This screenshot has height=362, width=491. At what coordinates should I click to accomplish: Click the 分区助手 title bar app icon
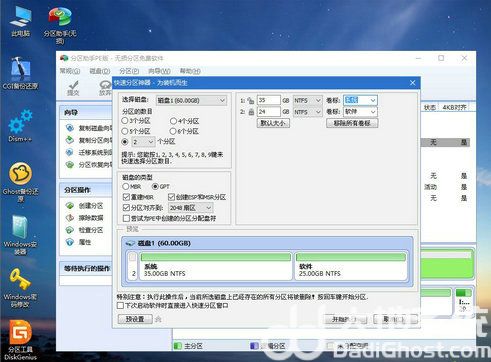pos(64,58)
